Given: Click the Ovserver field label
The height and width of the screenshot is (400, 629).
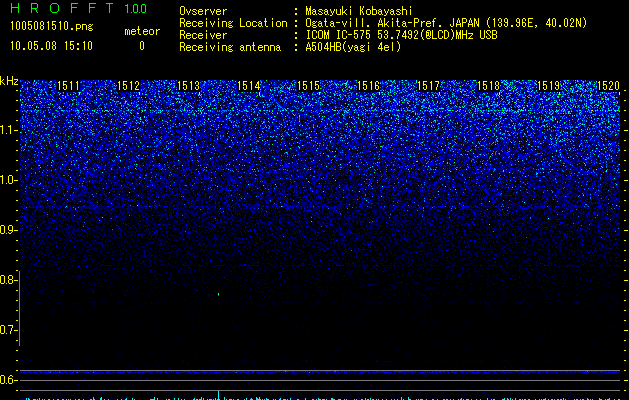Looking at the screenshot, I should 203,11.
